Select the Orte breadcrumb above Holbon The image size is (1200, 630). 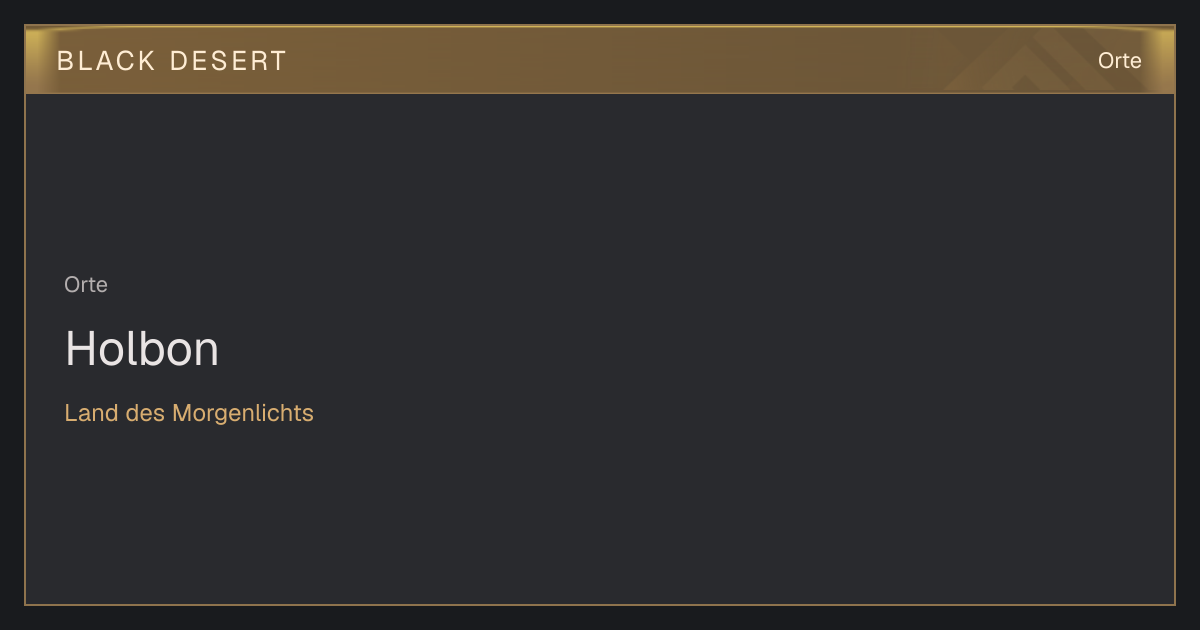(86, 285)
